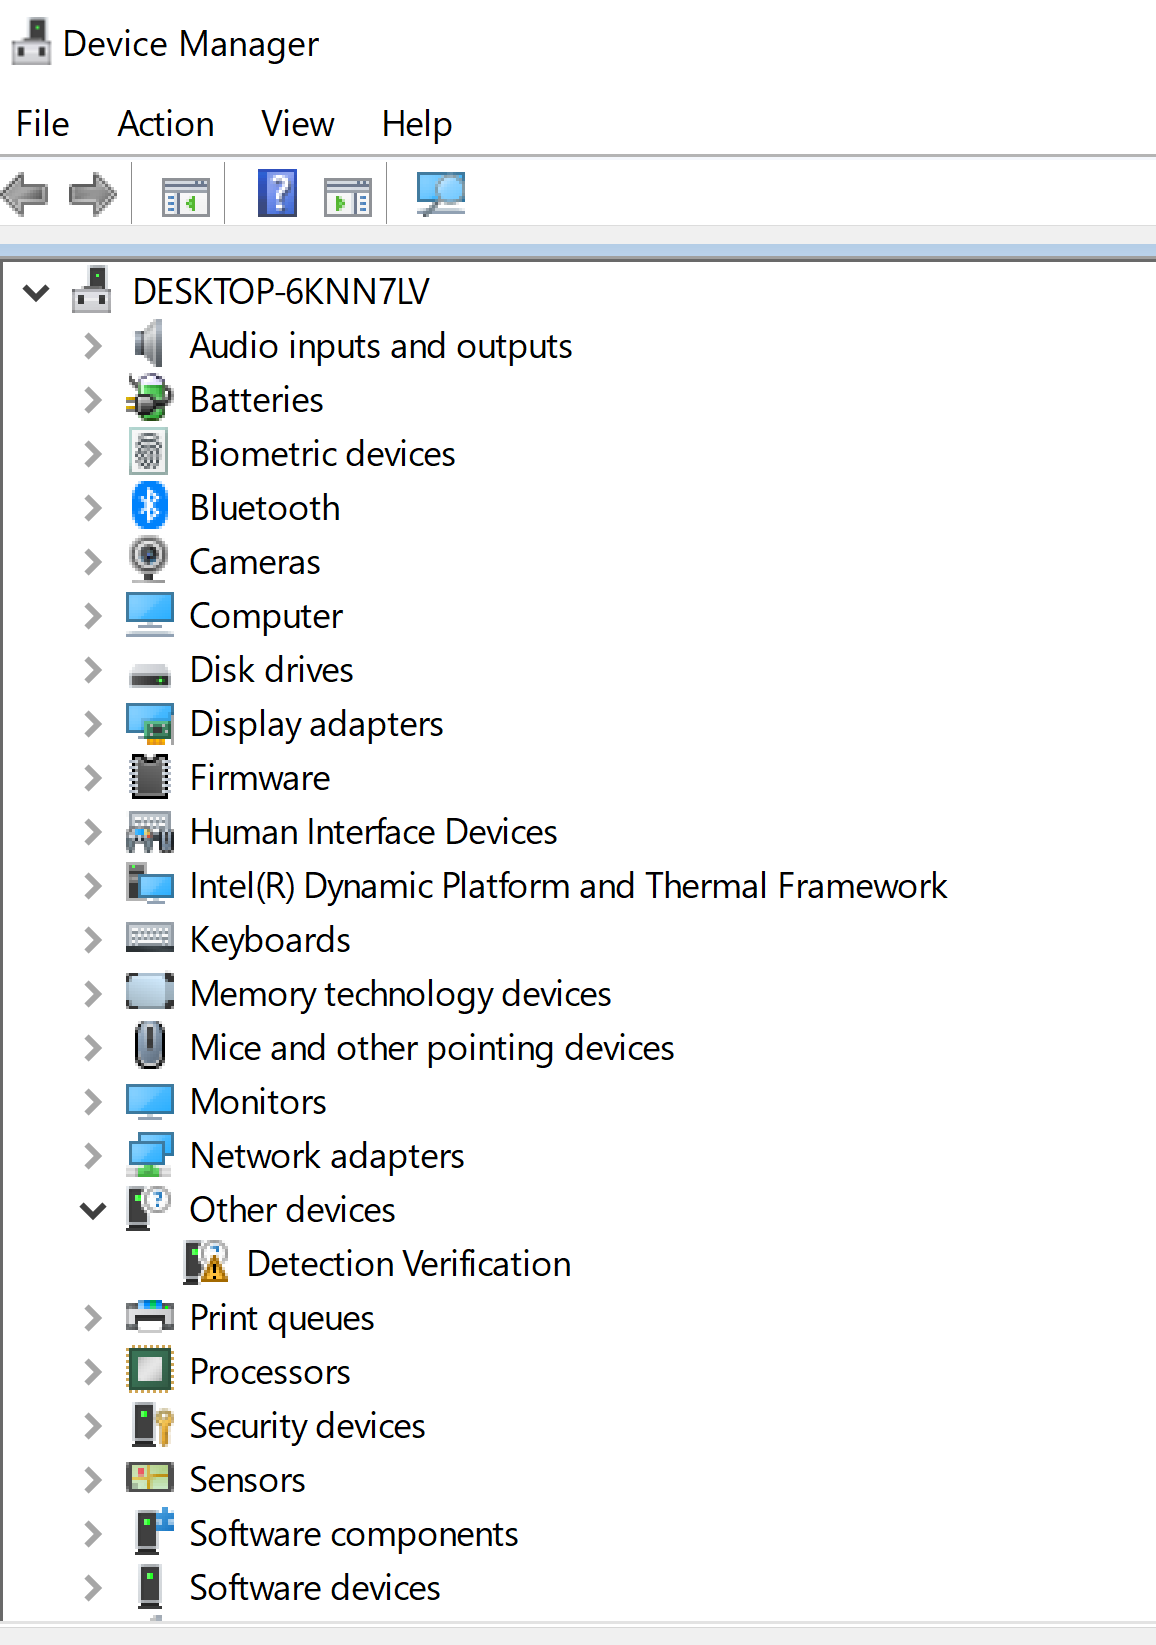
Task: Click the Detection Verification warning icon
Action: pos(207,1263)
